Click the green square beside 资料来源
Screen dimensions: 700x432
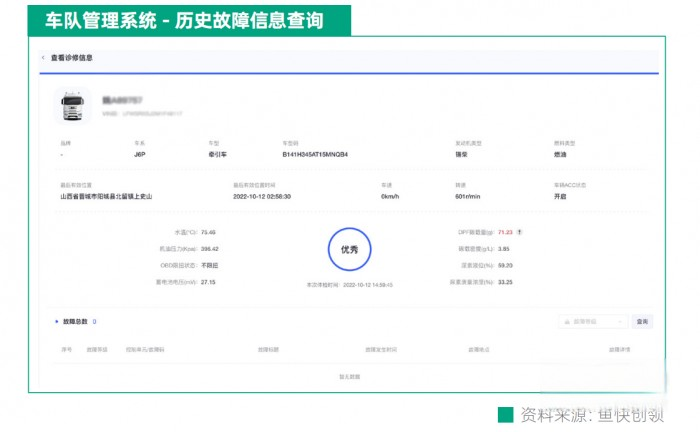505,415
